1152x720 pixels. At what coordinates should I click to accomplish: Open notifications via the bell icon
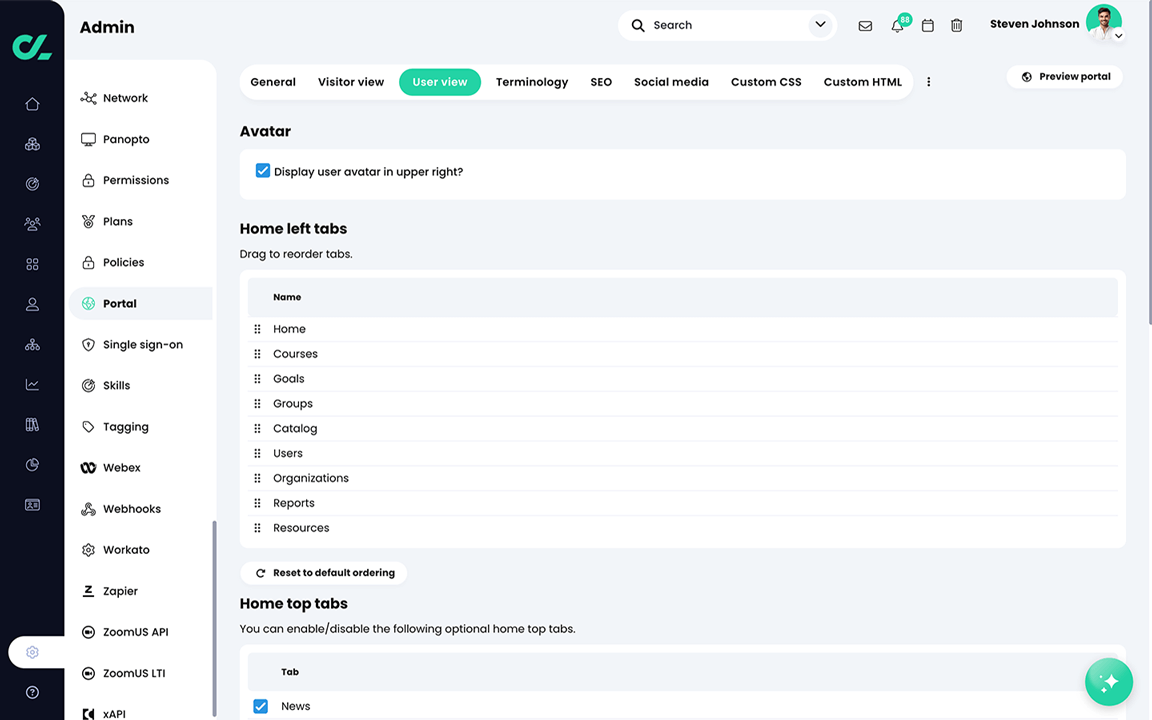(896, 25)
